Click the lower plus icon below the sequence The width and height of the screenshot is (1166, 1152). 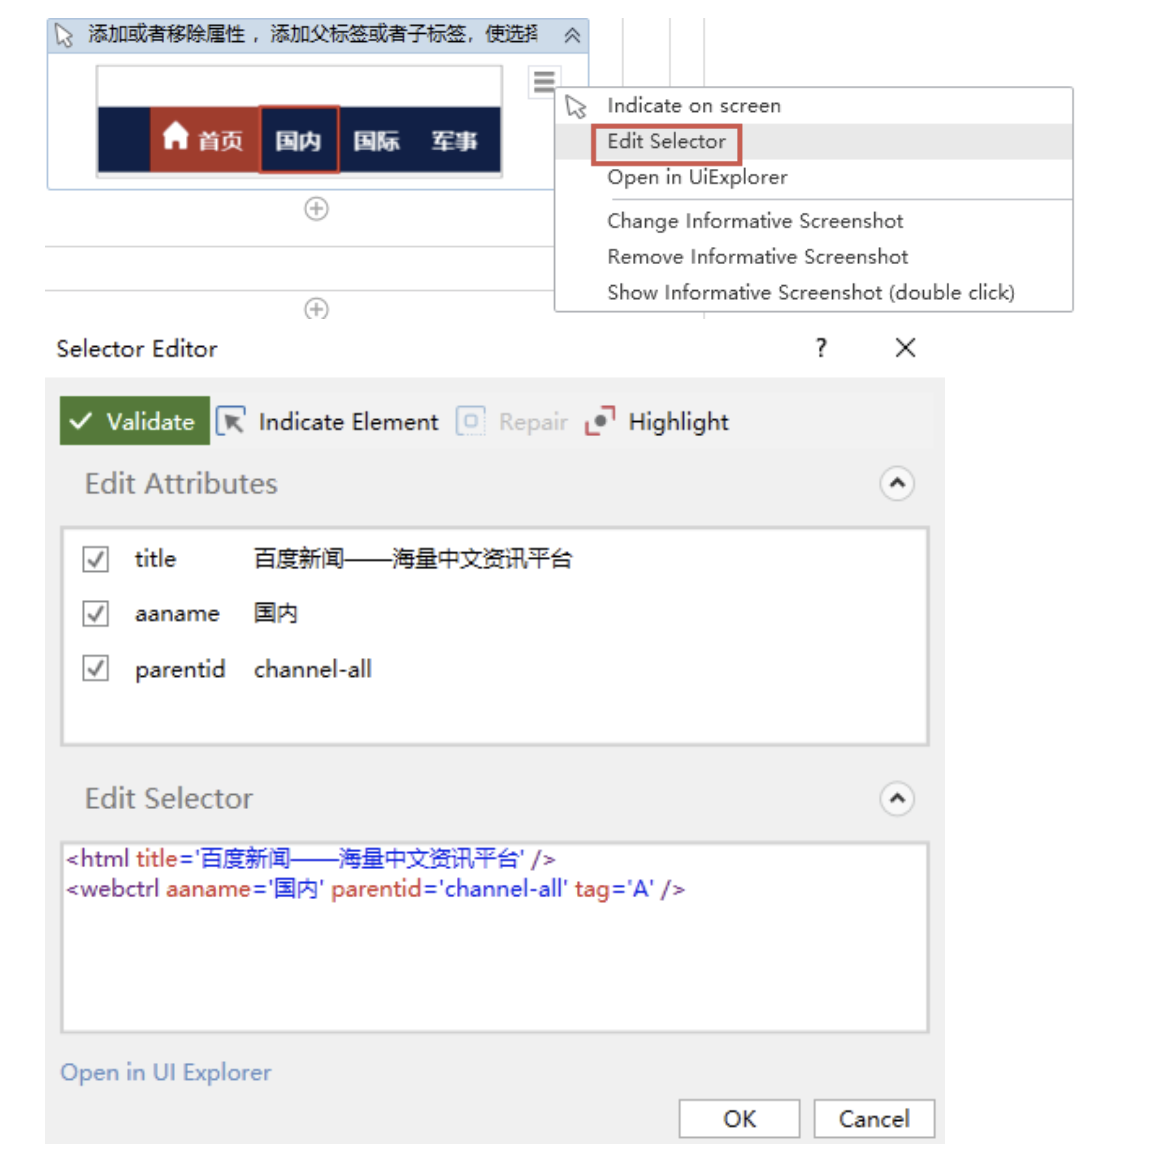tap(315, 309)
